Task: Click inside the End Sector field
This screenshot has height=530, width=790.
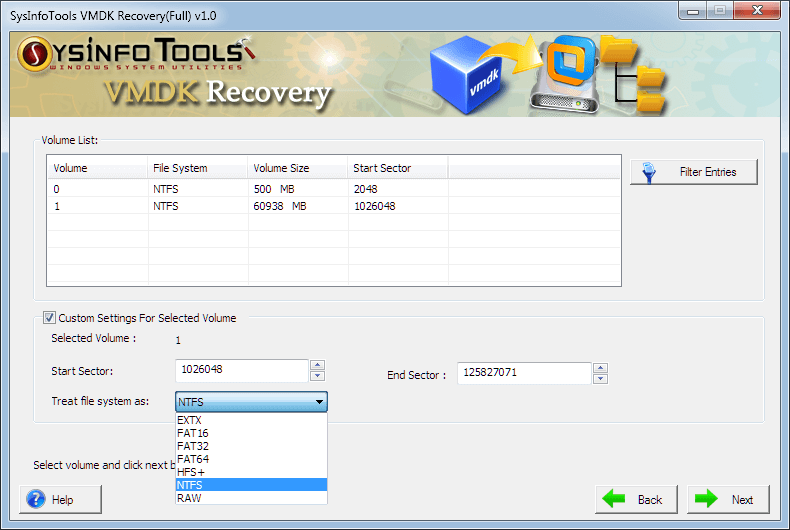Action: (x=523, y=373)
